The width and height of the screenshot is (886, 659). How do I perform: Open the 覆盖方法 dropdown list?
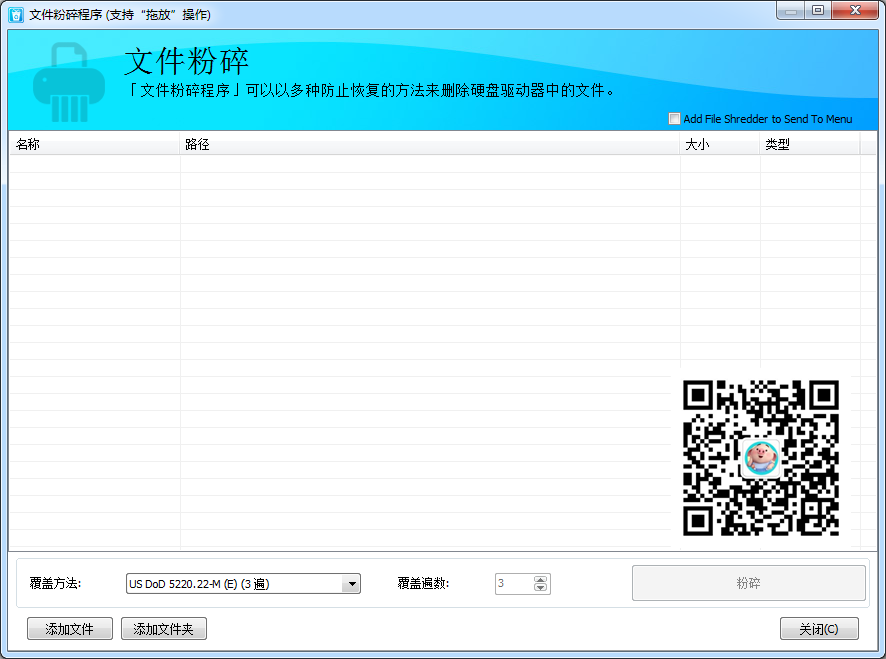click(x=351, y=584)
